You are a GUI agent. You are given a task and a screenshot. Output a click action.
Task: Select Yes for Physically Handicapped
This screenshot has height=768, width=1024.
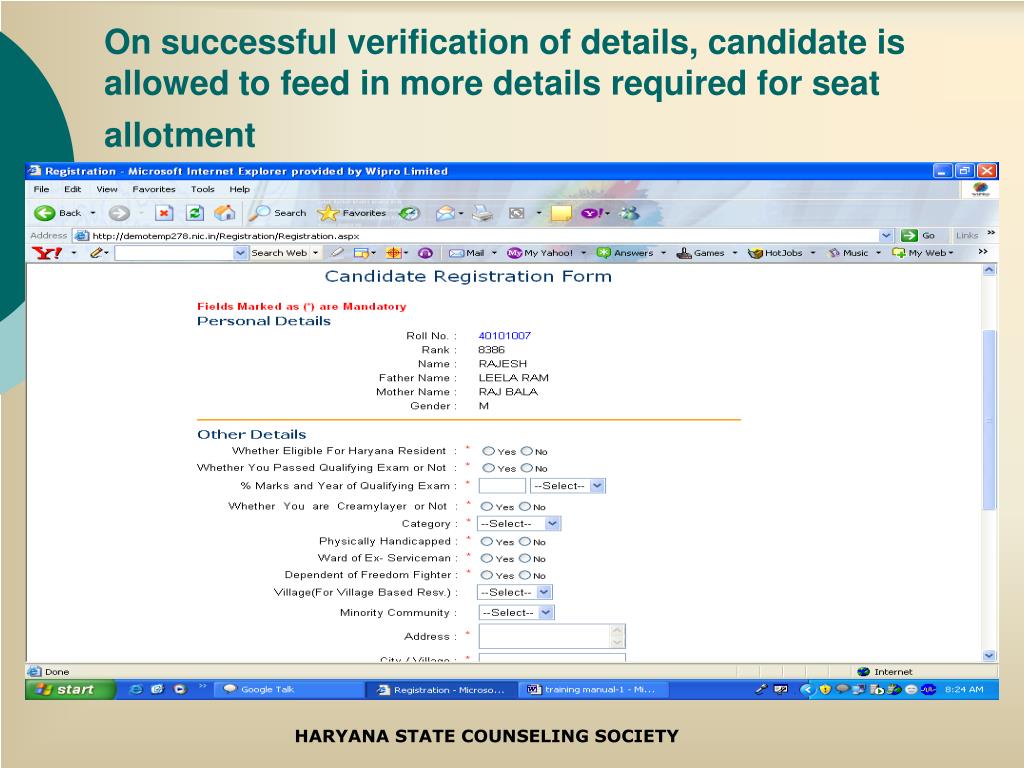pos(487,541)
